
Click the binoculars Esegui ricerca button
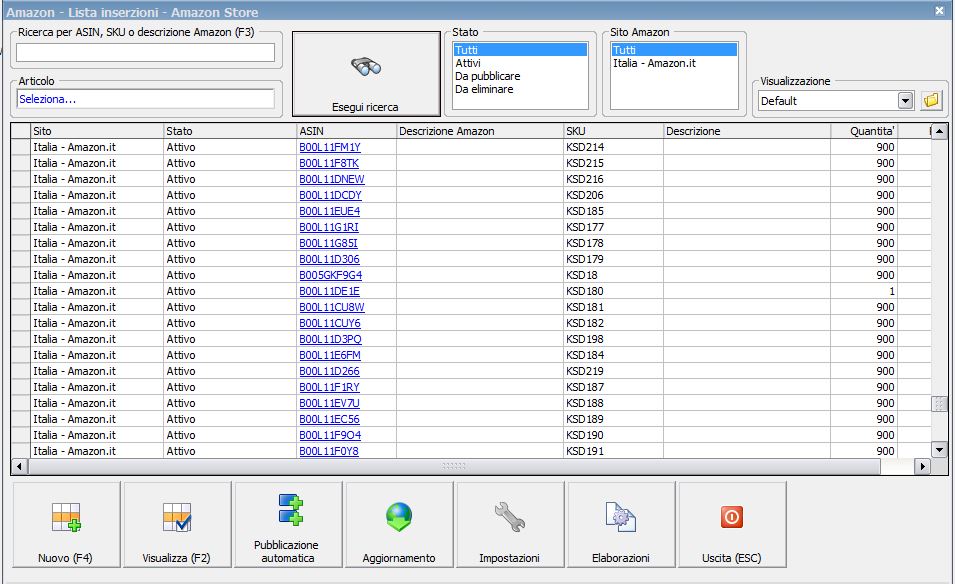coord(366,74)
